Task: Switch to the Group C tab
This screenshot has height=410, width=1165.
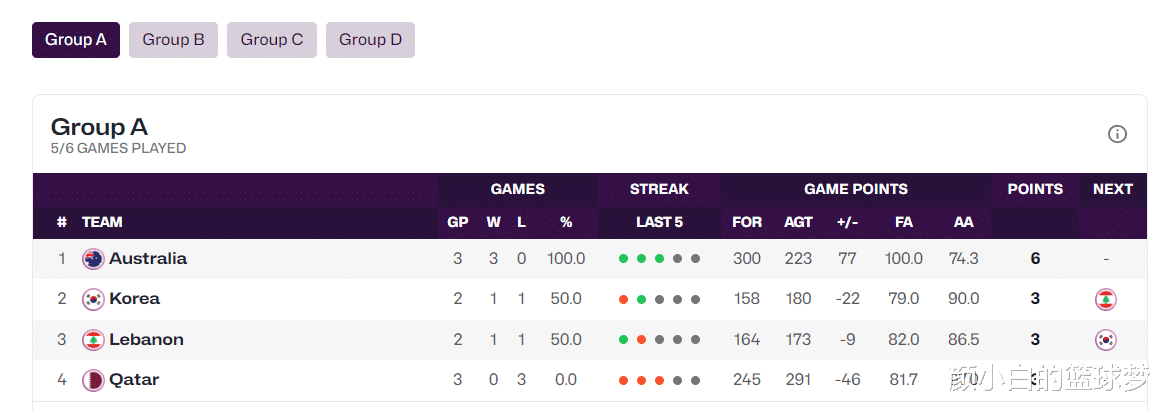Action: 272,40
